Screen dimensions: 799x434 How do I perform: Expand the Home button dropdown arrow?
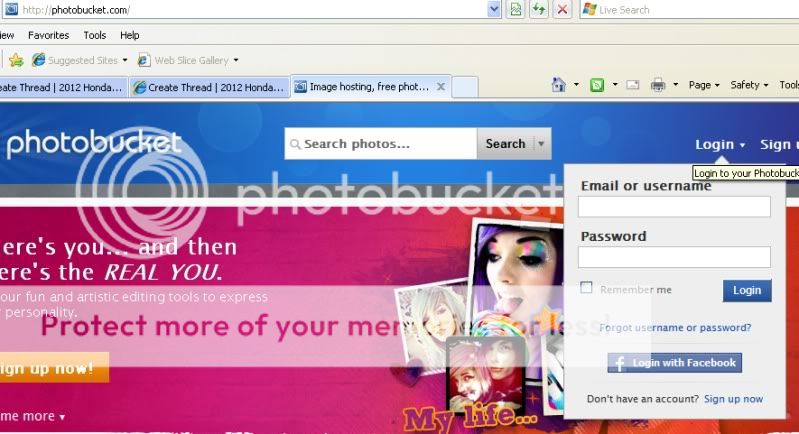click(x=576, y=85)
